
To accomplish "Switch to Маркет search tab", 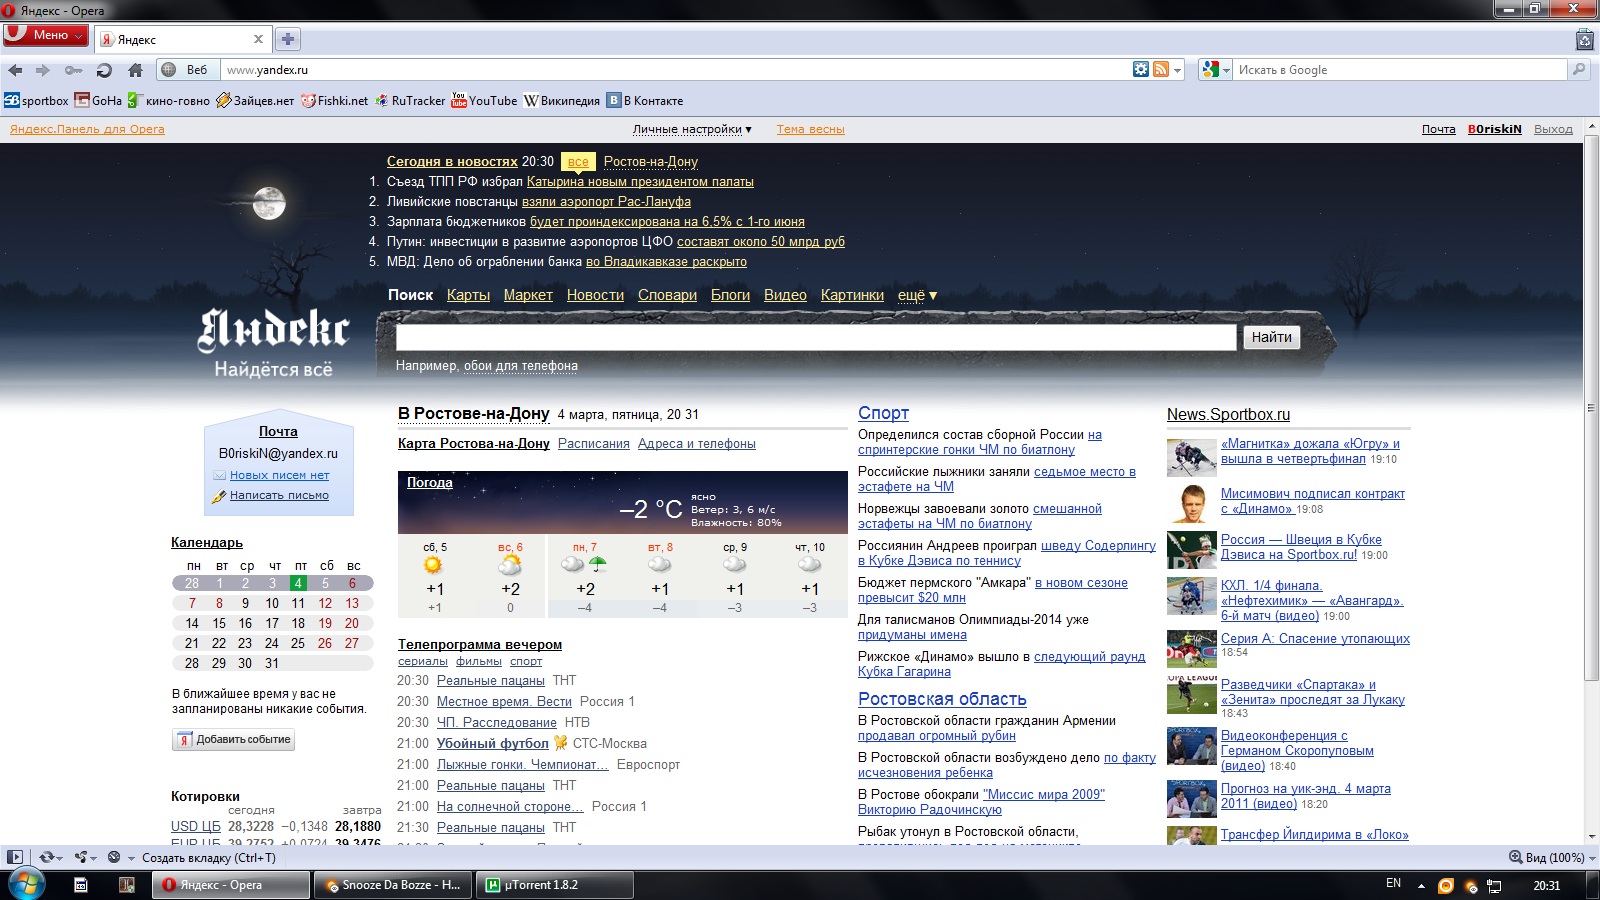I will (x=528, y=295).
